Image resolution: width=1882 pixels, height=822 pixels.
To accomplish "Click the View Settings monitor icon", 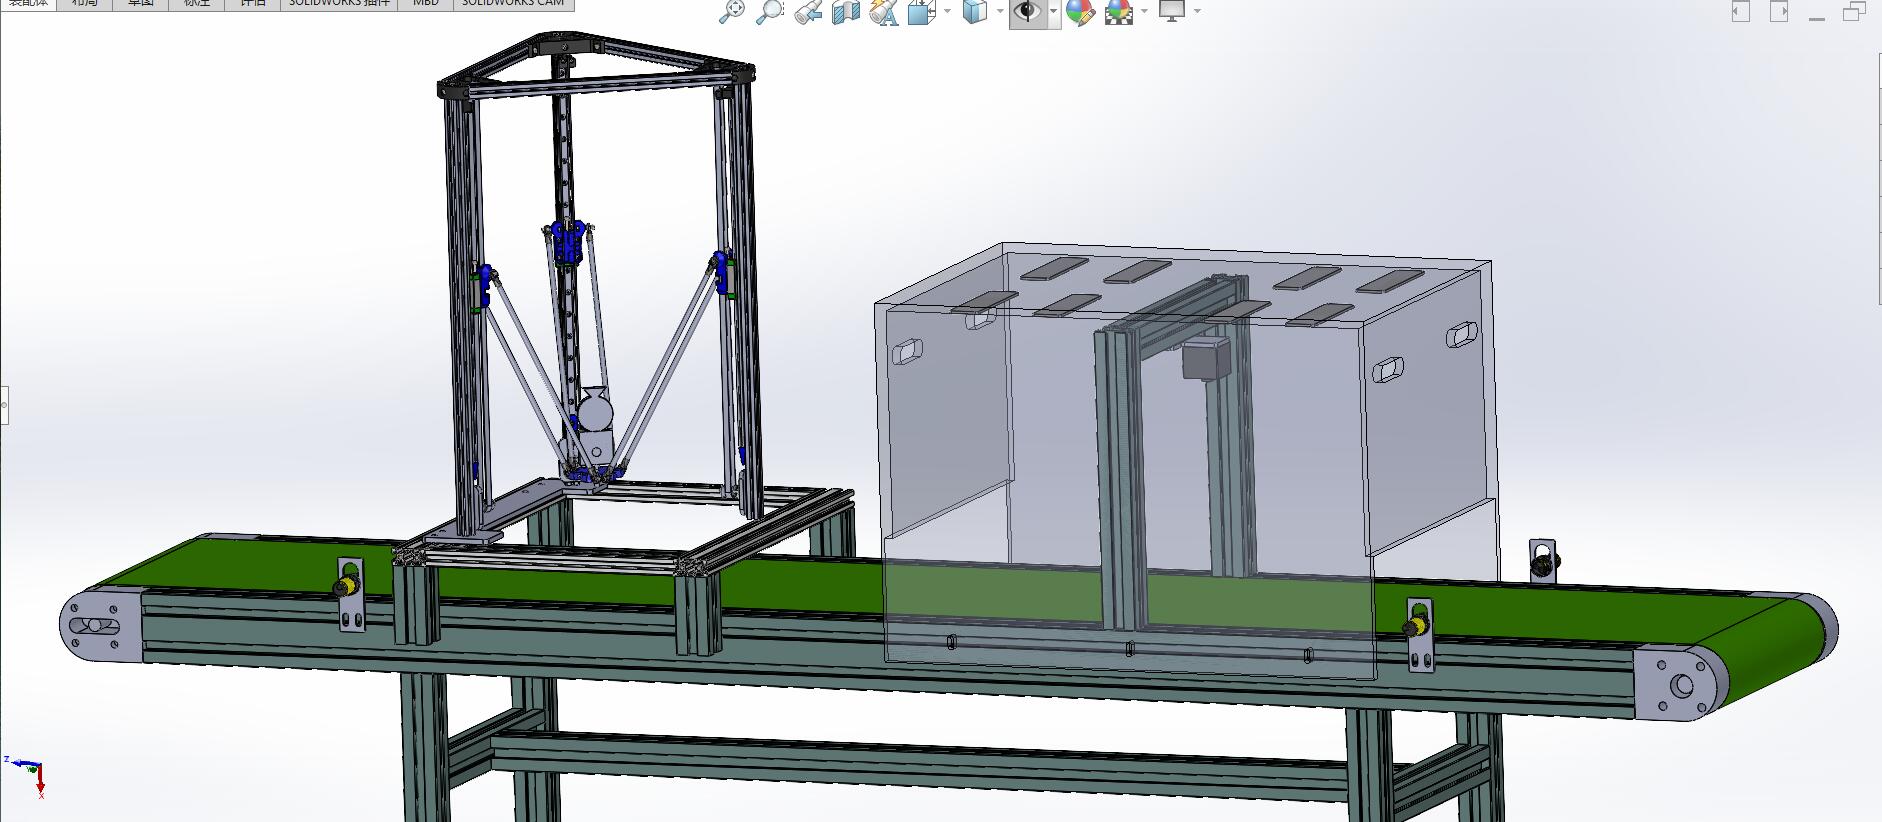I will [1171, 11].
